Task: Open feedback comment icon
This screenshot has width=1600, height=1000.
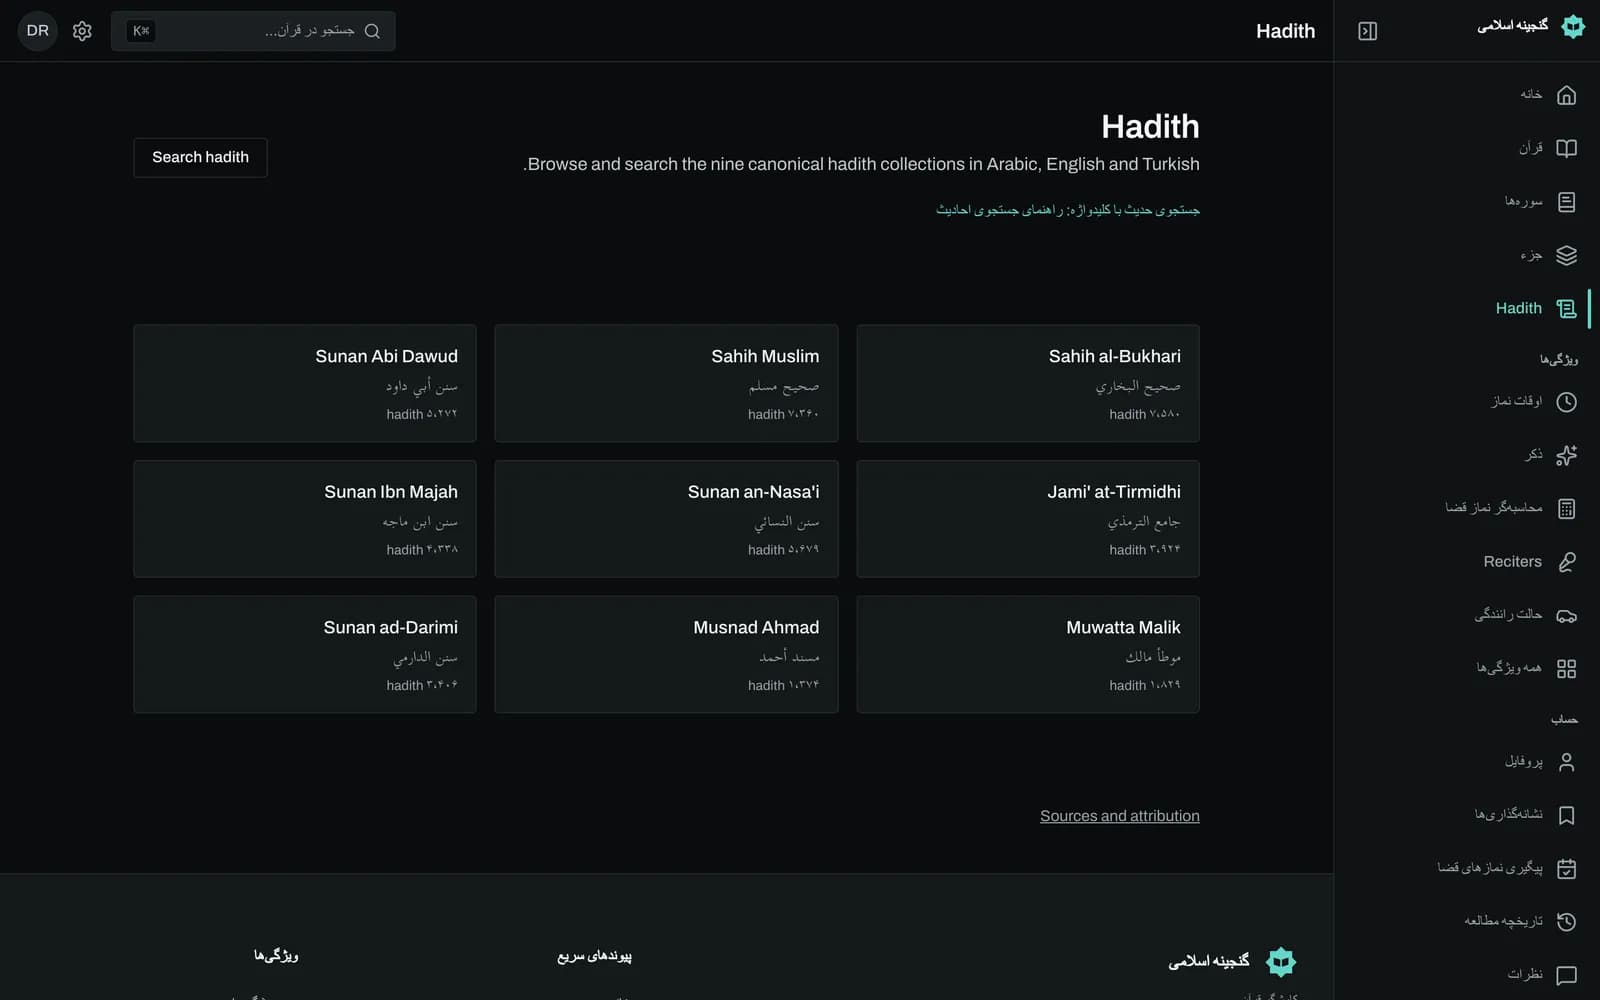Action: [1566, 975]
